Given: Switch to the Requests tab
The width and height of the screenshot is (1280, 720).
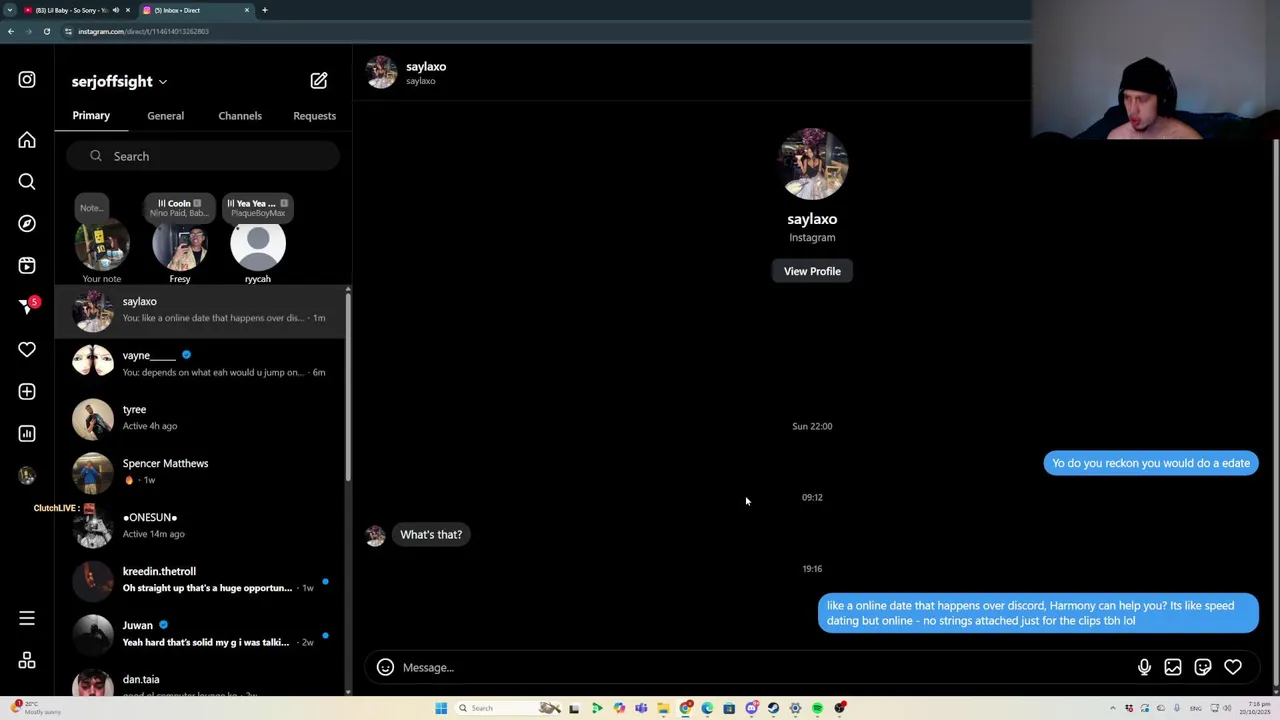Looking at the screenshot, I should point(314,116).
